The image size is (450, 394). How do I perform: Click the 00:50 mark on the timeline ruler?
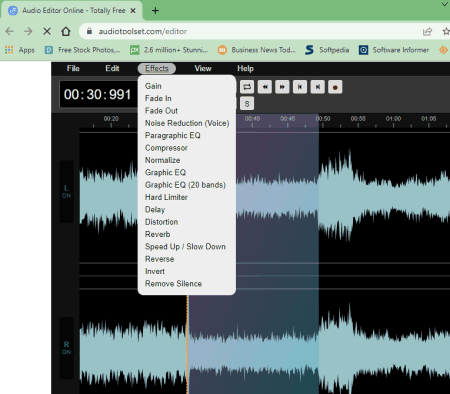click(323, 119)
